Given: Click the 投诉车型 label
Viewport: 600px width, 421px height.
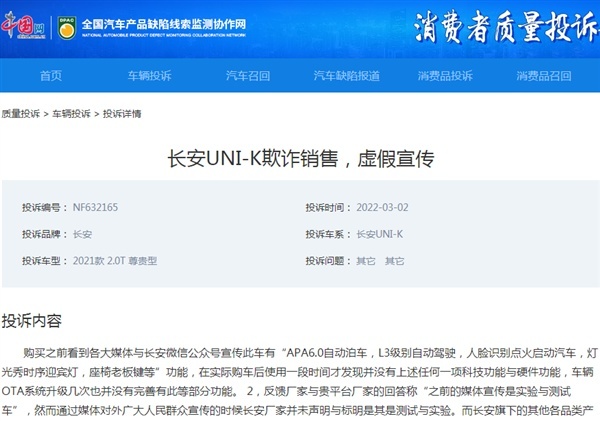Looking at the screenshot, I should point(44,261).
